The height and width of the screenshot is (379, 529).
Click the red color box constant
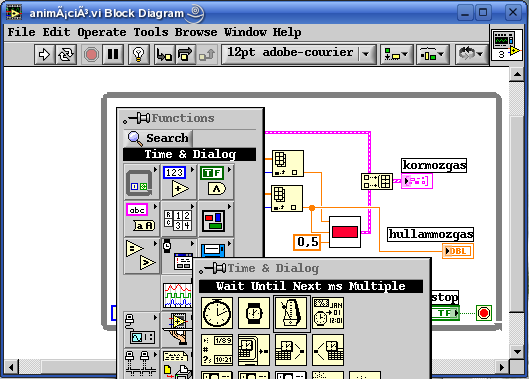pos(345,232)
